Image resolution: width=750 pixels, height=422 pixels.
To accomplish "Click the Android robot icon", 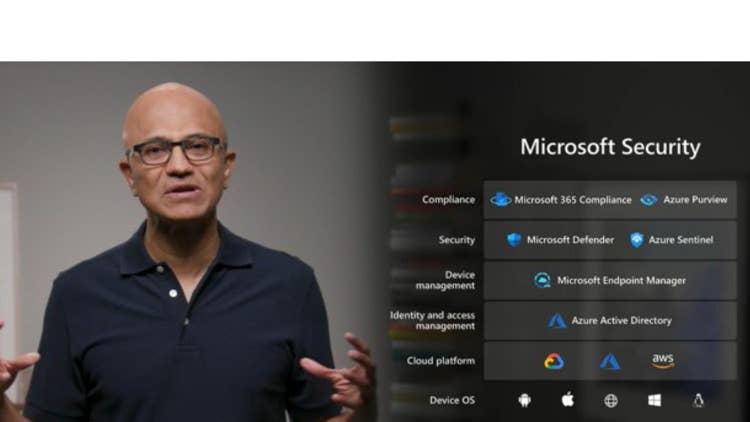I will 524,400.
